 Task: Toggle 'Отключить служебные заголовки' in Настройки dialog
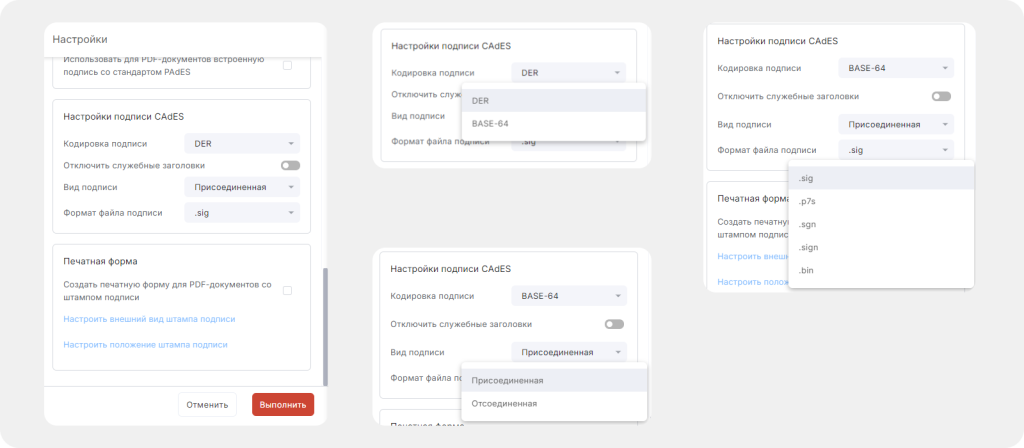click(290, 165)
